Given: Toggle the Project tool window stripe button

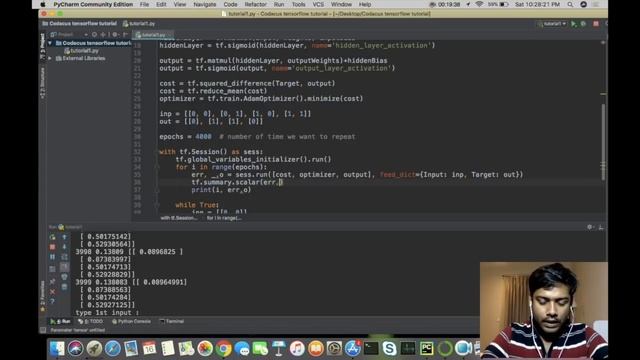Looking at the screenshot, I should tap(42, 47).
